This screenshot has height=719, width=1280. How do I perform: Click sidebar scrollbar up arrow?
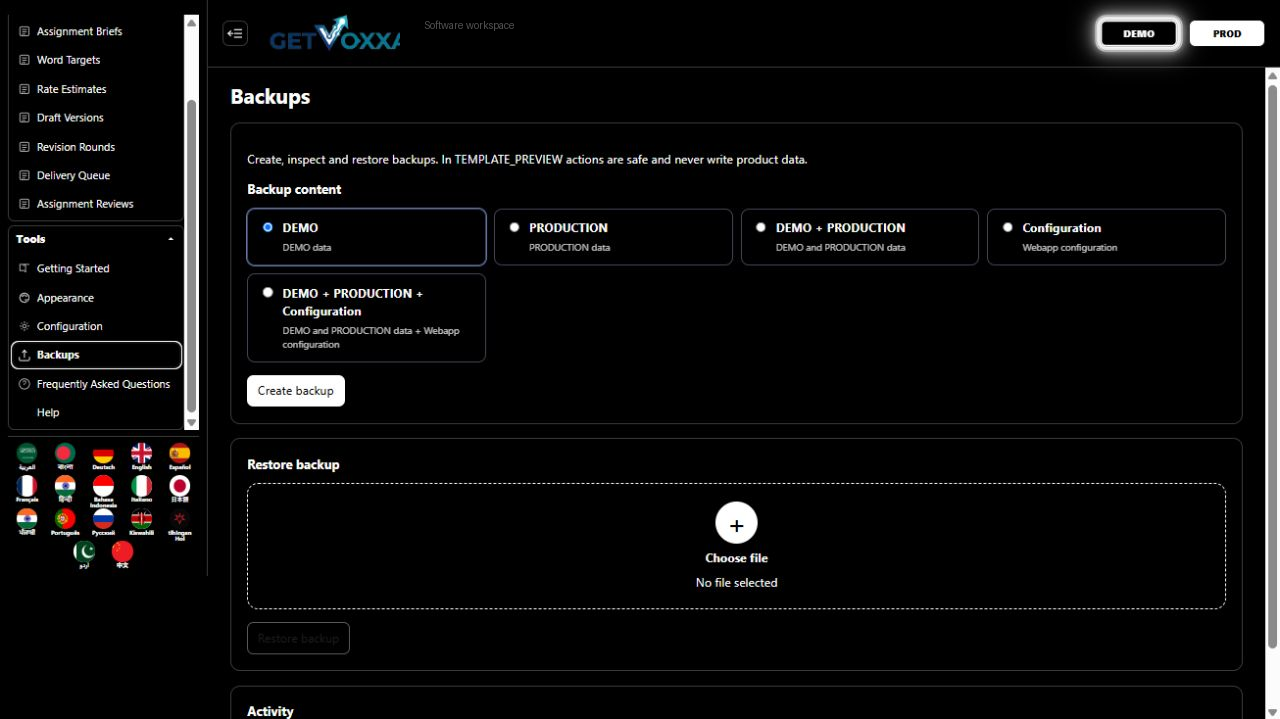tap(192, 22)
